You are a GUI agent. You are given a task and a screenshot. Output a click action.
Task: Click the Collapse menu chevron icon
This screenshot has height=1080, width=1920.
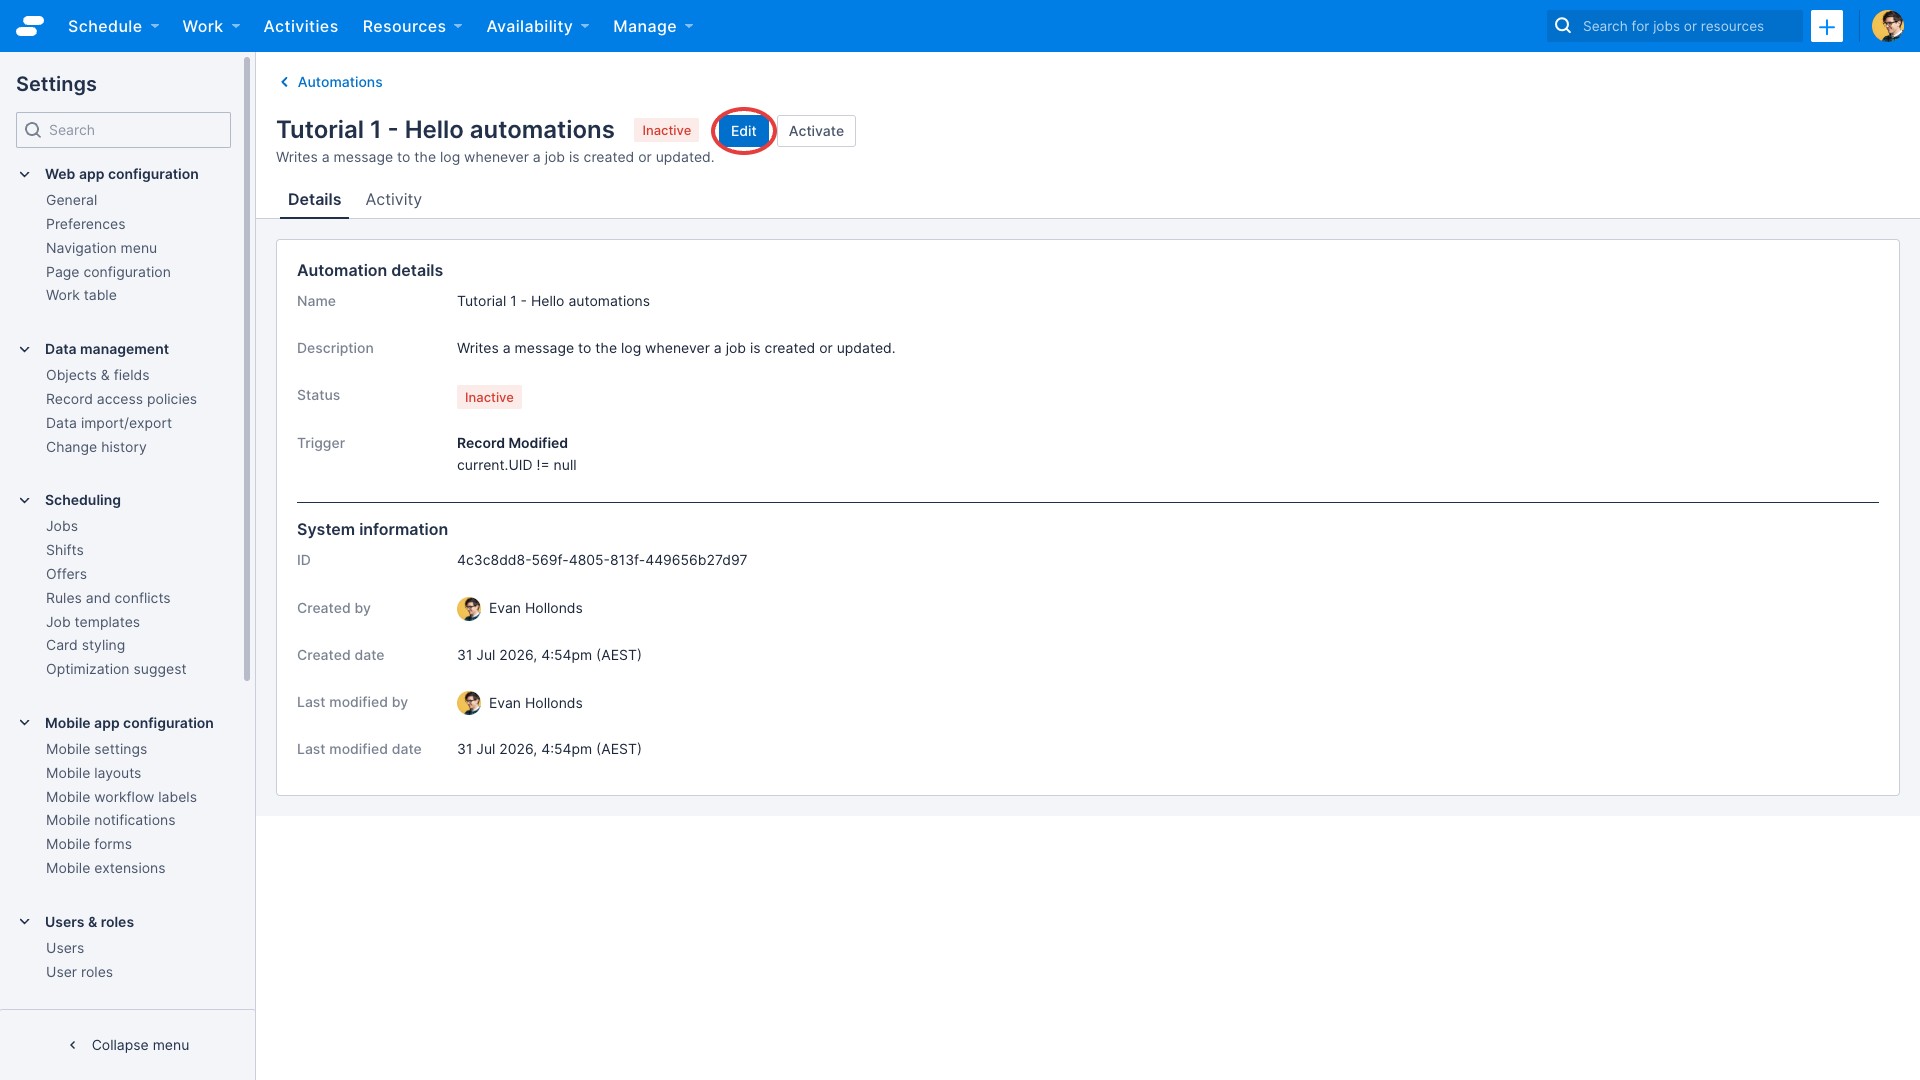click(72, 1045)
